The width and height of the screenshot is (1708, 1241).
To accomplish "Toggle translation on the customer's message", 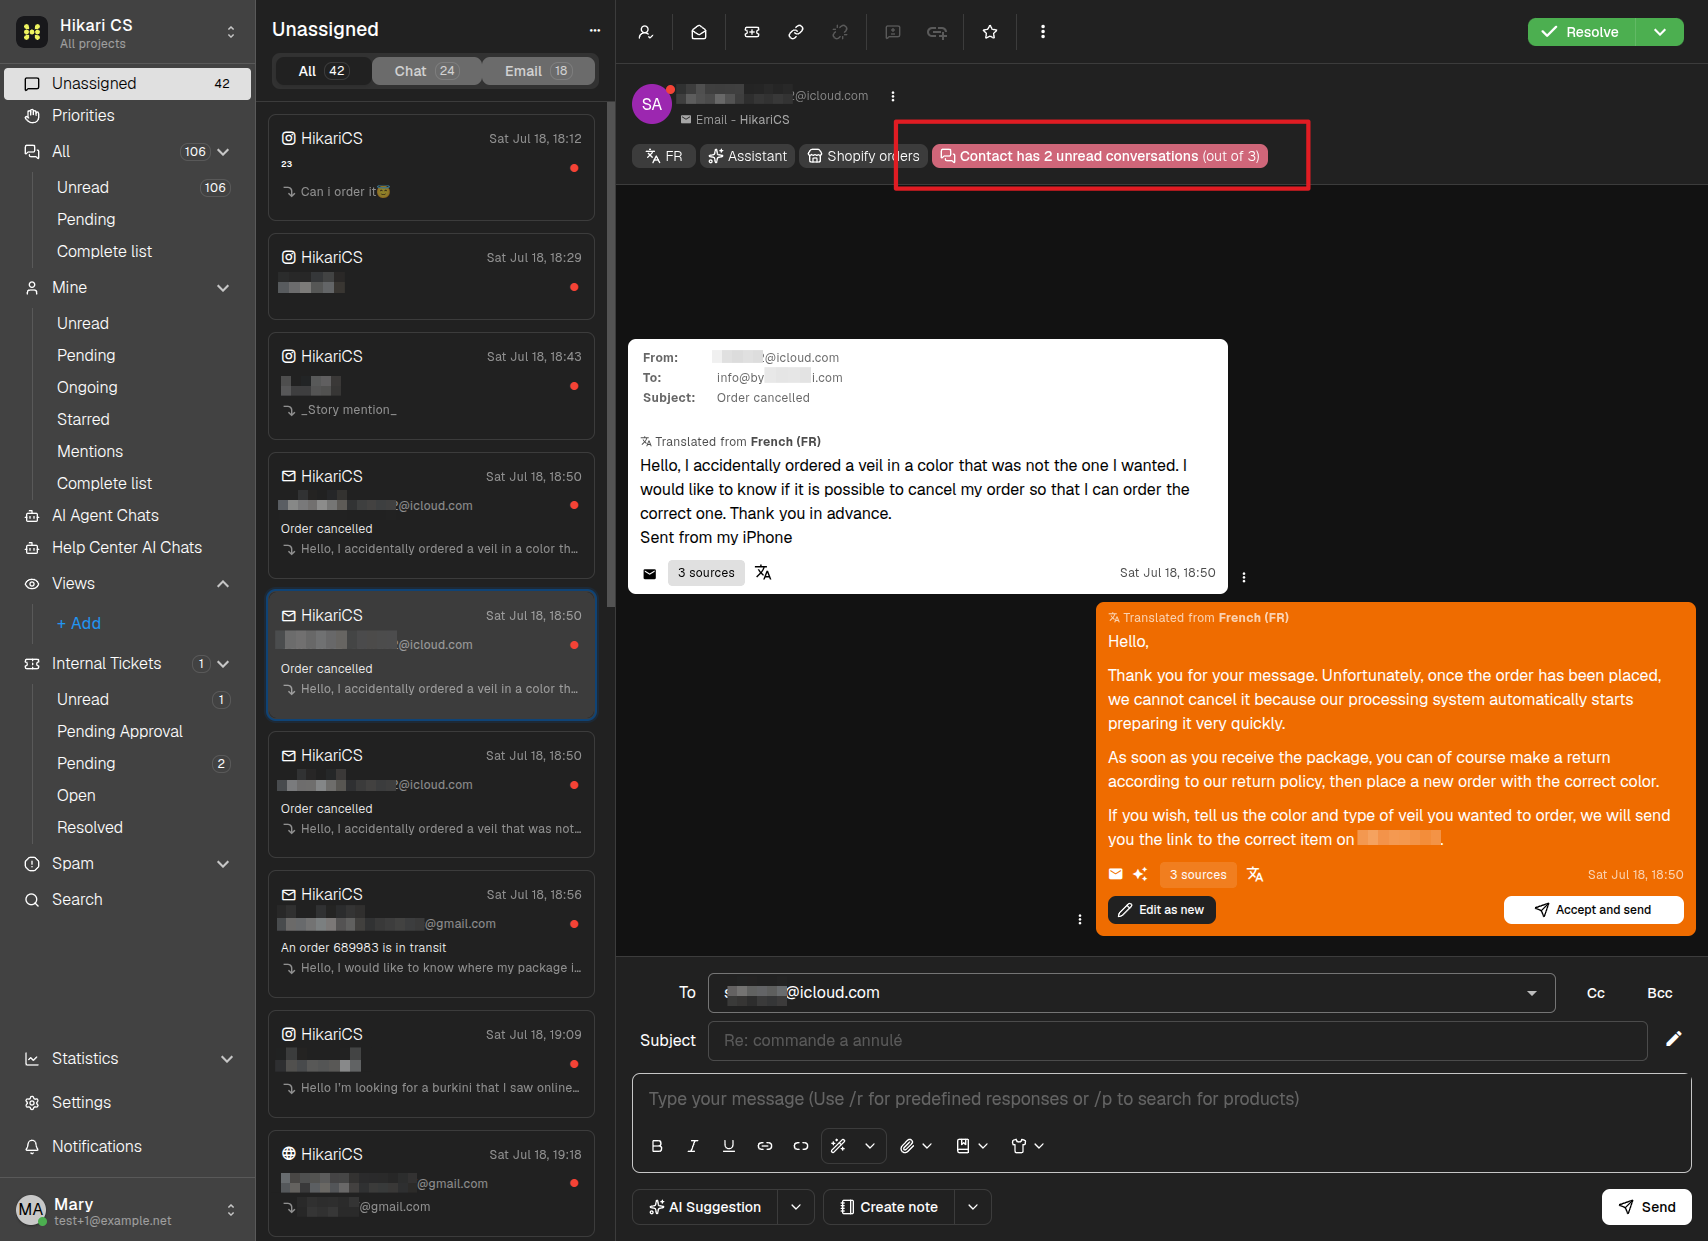I will click(x=763, y=573).
